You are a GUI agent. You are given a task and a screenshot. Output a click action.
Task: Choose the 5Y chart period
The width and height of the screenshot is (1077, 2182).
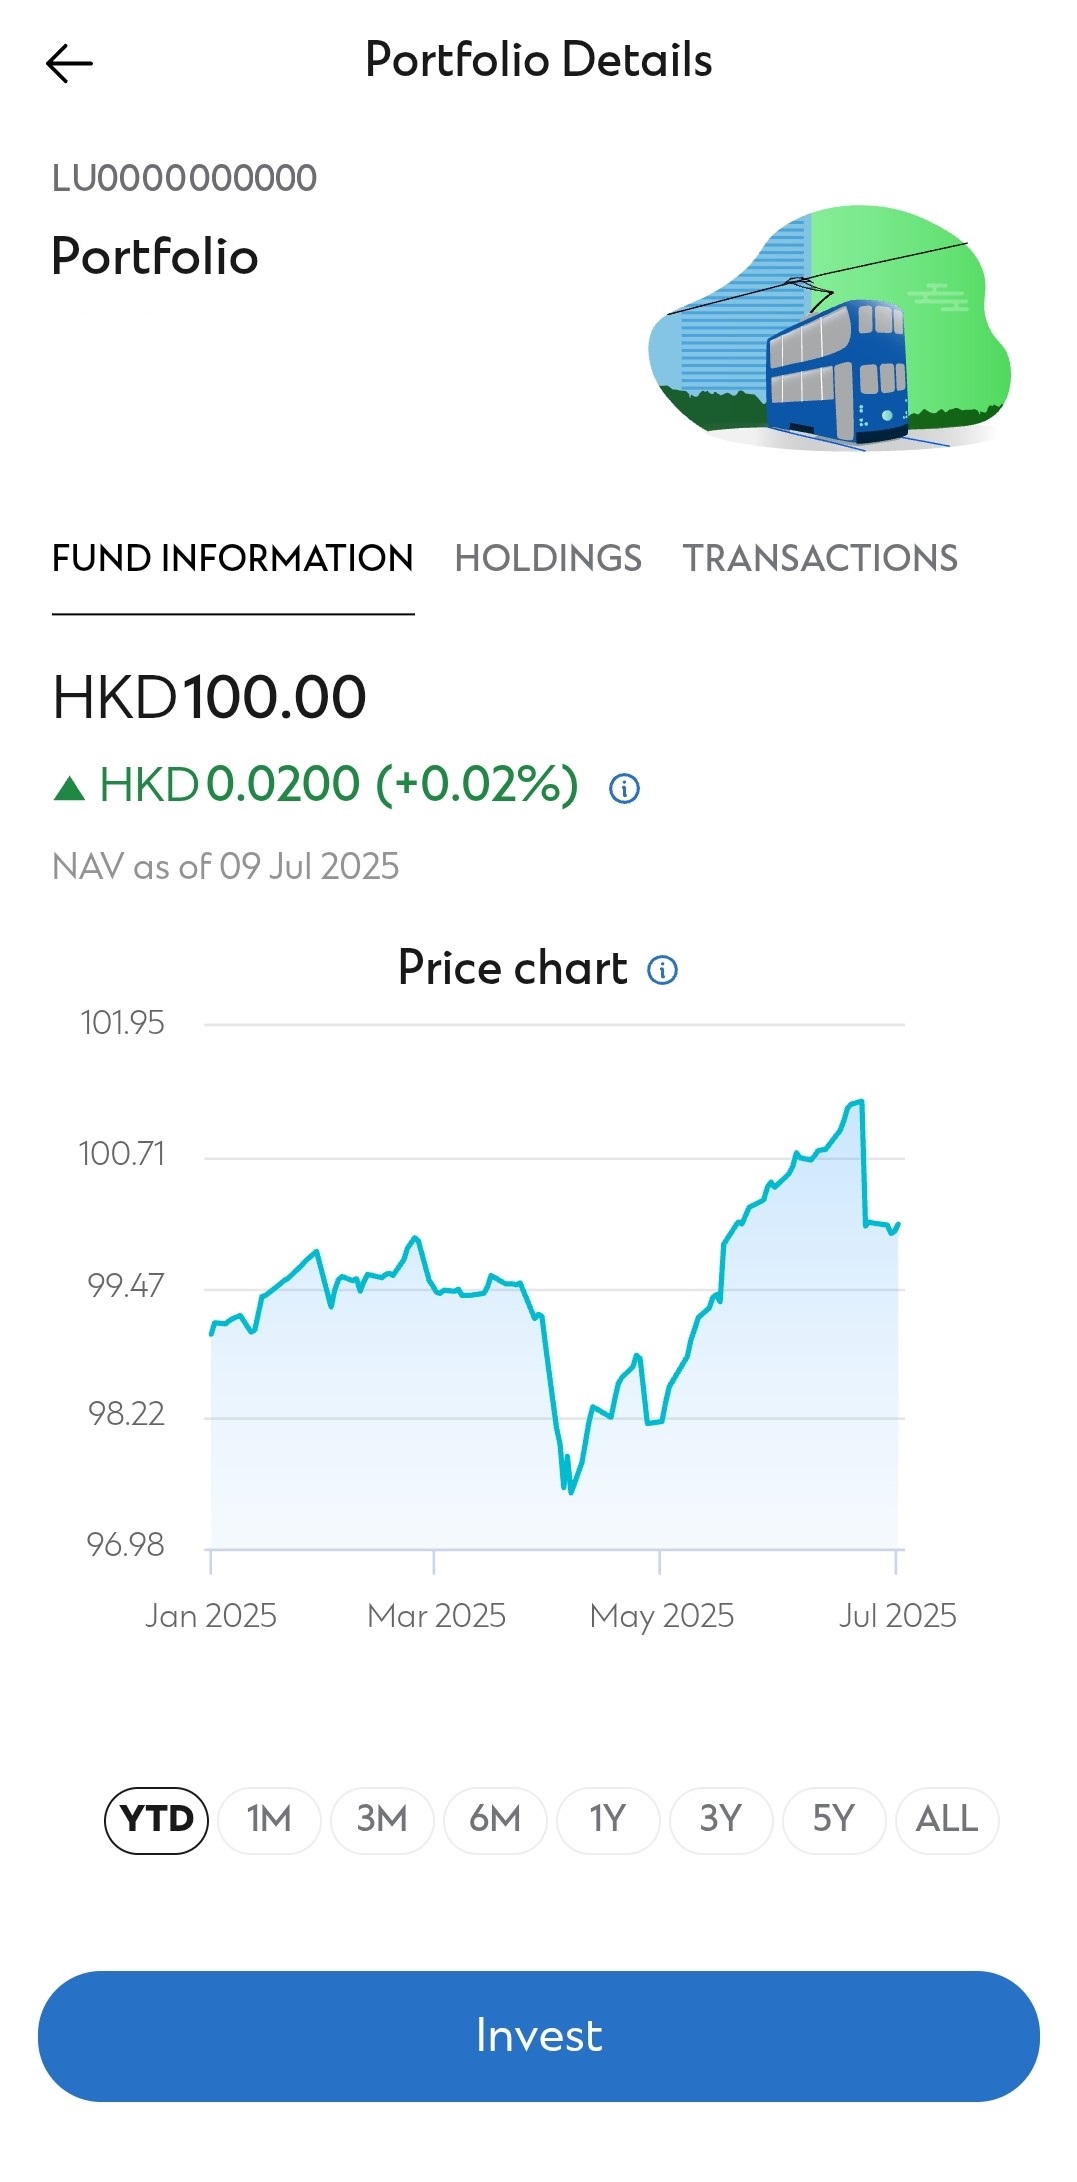click(x=834, y=1820)
